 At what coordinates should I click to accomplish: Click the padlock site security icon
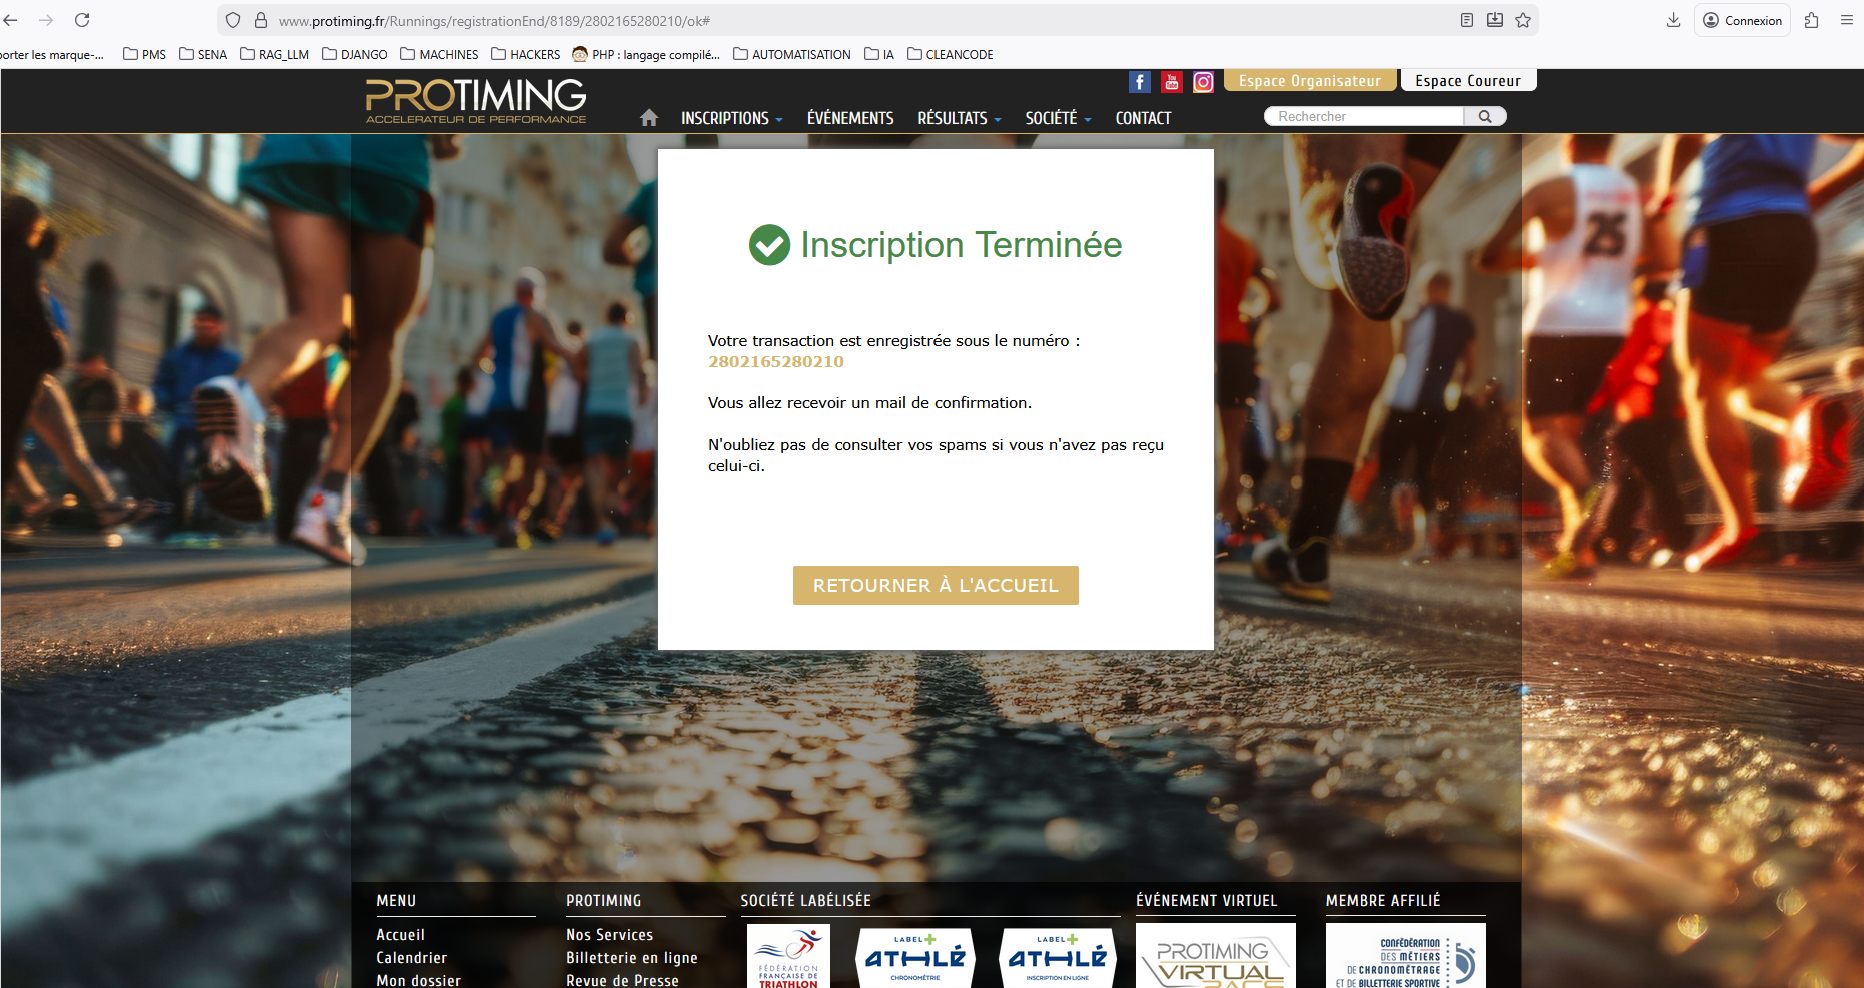pyautogui.click(x=261, y=20)
